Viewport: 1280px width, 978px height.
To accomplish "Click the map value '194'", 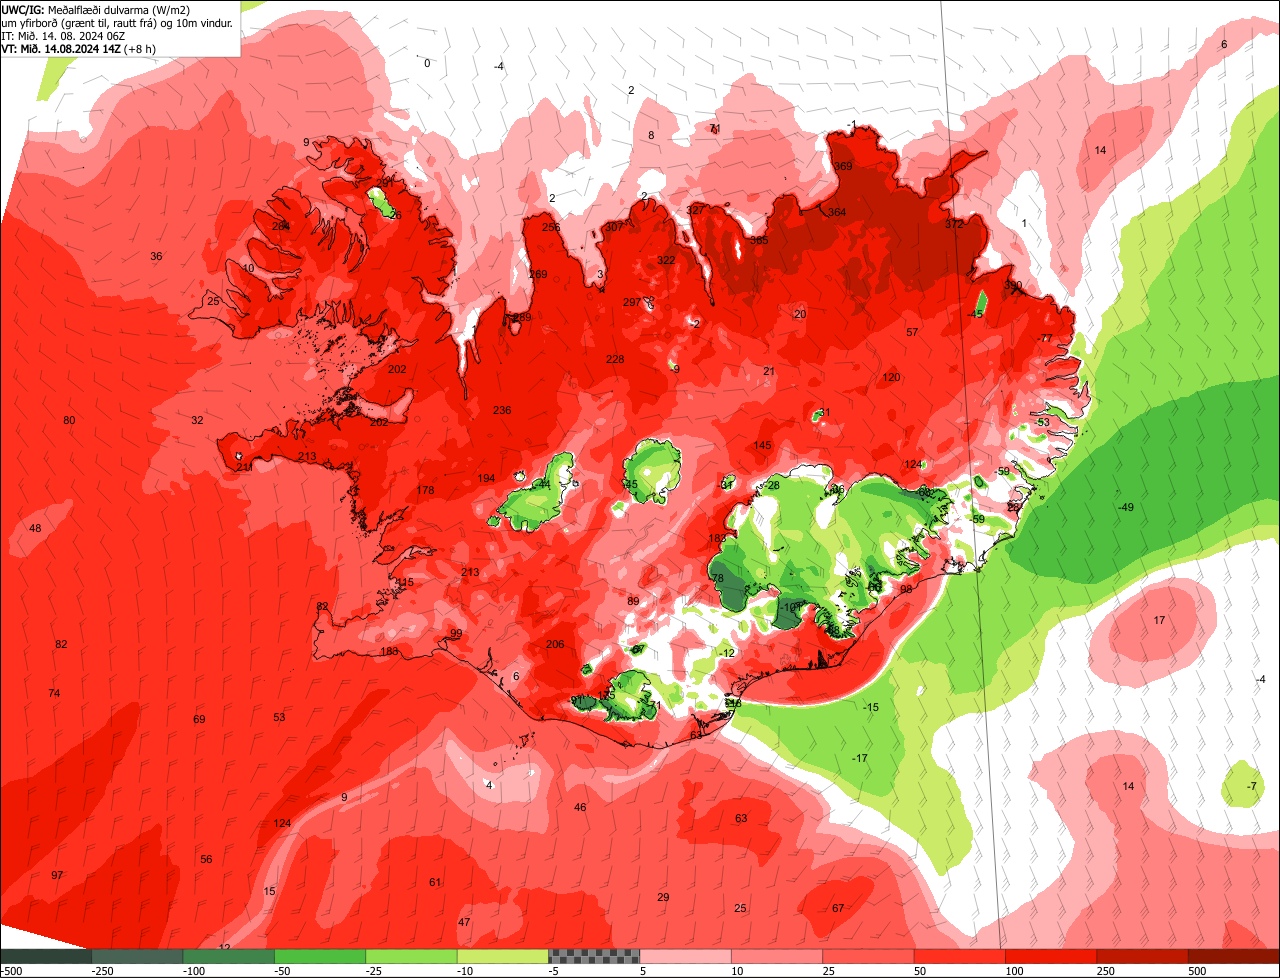I will (x=486, y=479).
